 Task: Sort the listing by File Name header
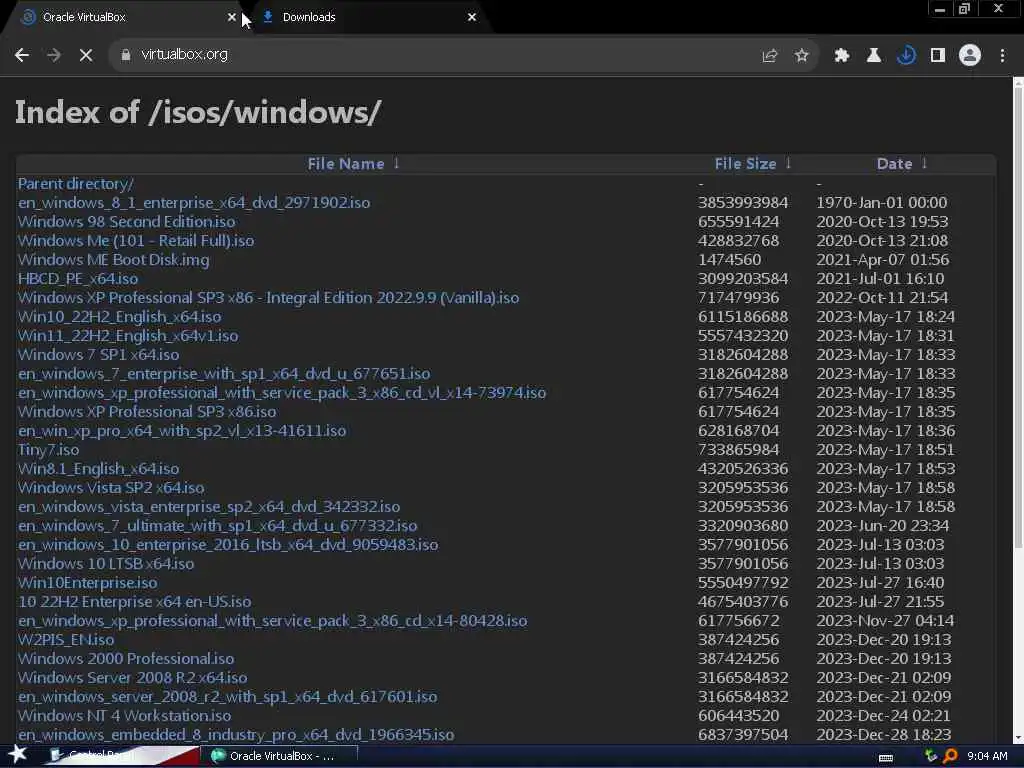coord(346,164)
